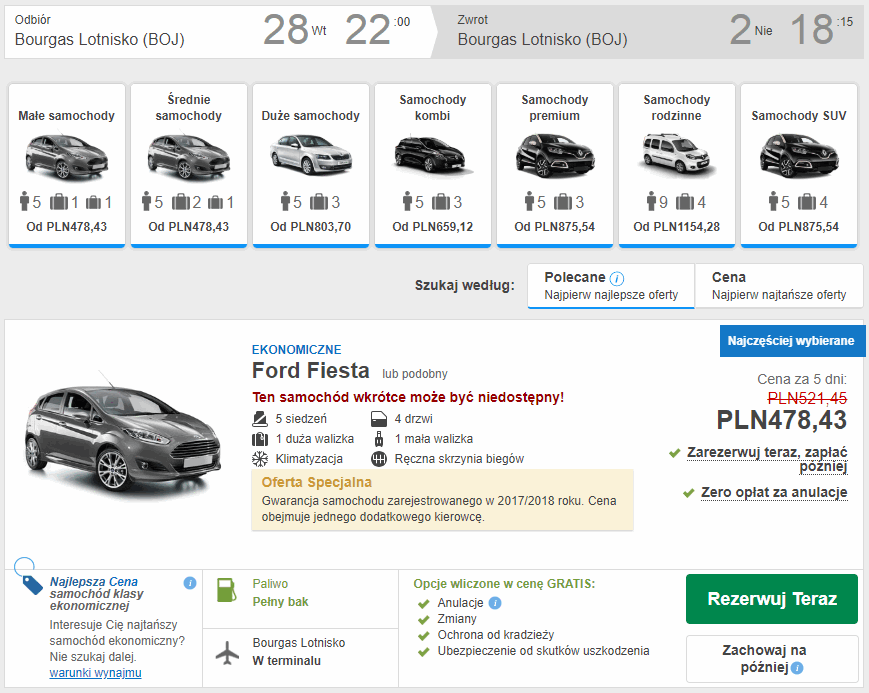
Task: Click the white van image in Samochody rodzinne
Action: (677, 154)
